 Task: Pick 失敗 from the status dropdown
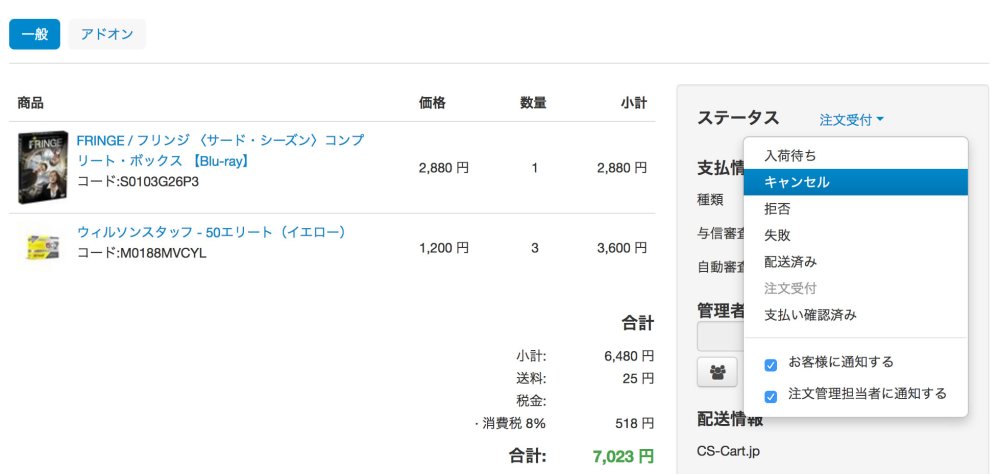777,236
